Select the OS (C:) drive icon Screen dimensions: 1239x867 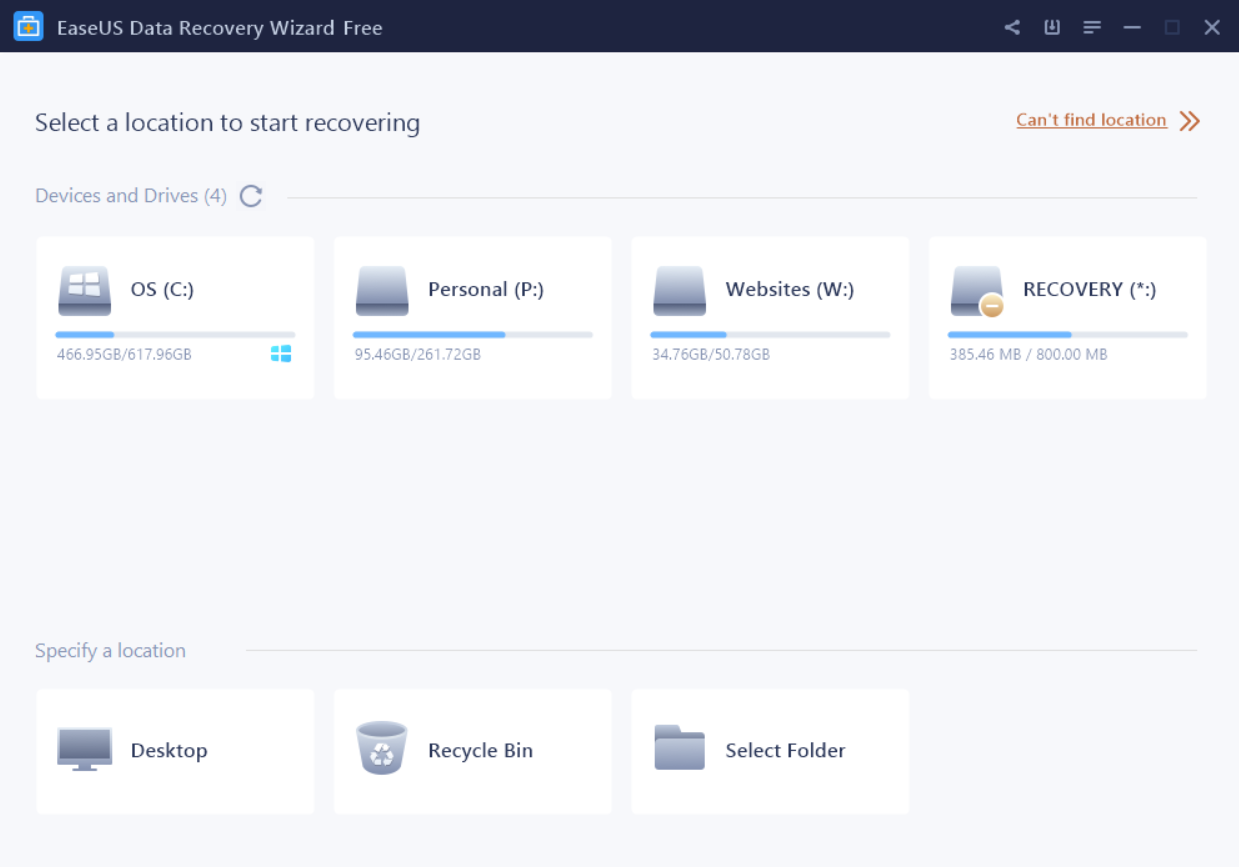(84, 291)
